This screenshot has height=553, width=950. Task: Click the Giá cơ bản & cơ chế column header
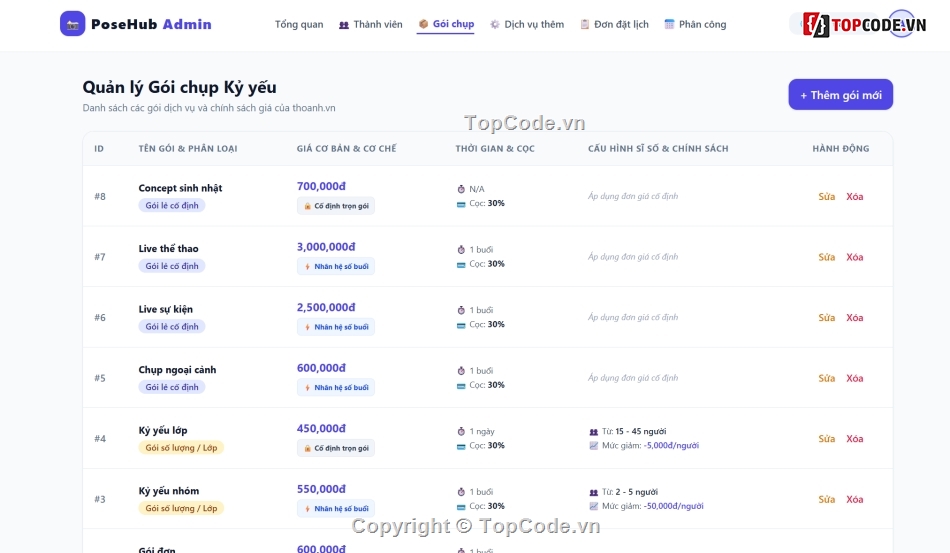point(347,148)
